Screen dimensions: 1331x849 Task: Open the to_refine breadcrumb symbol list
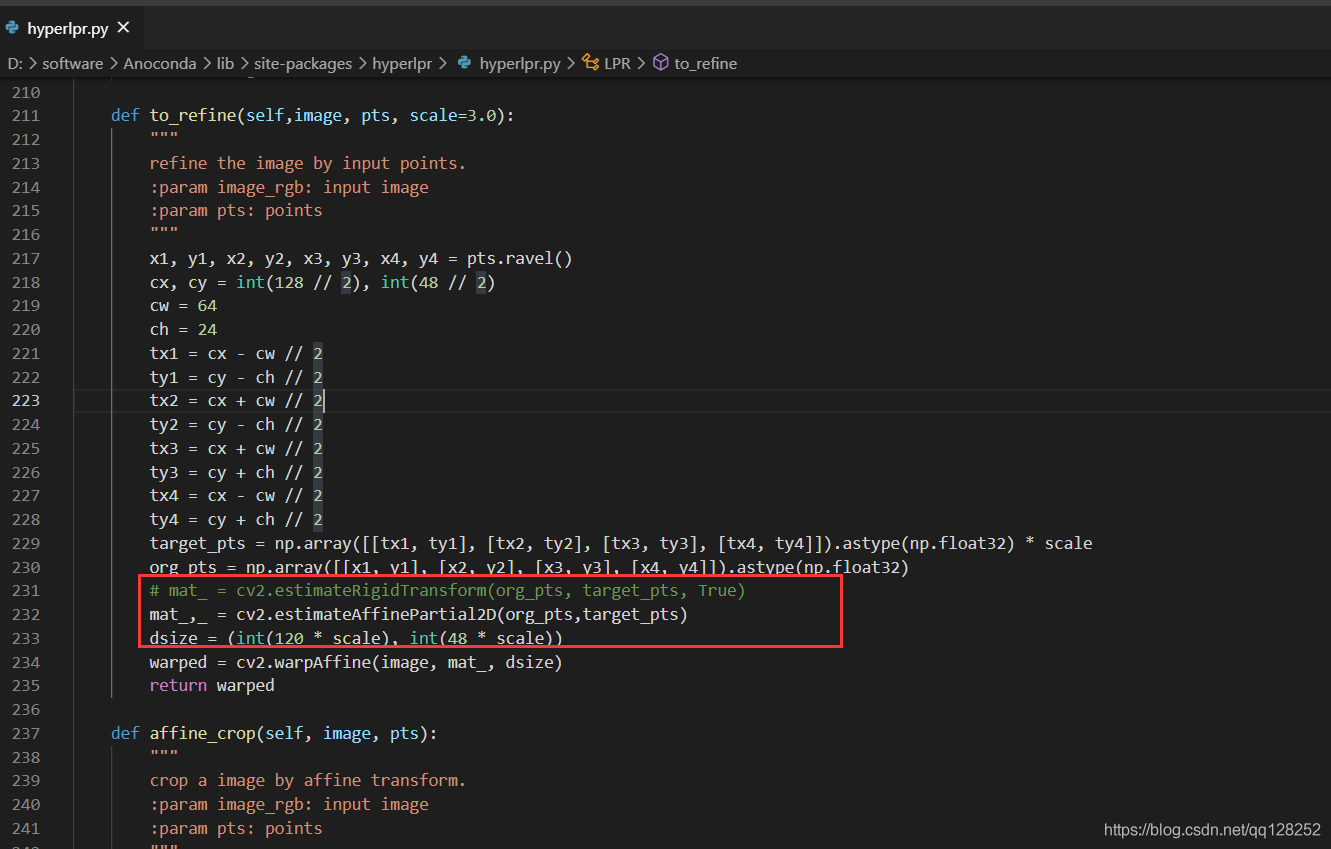tap(705, 63)
